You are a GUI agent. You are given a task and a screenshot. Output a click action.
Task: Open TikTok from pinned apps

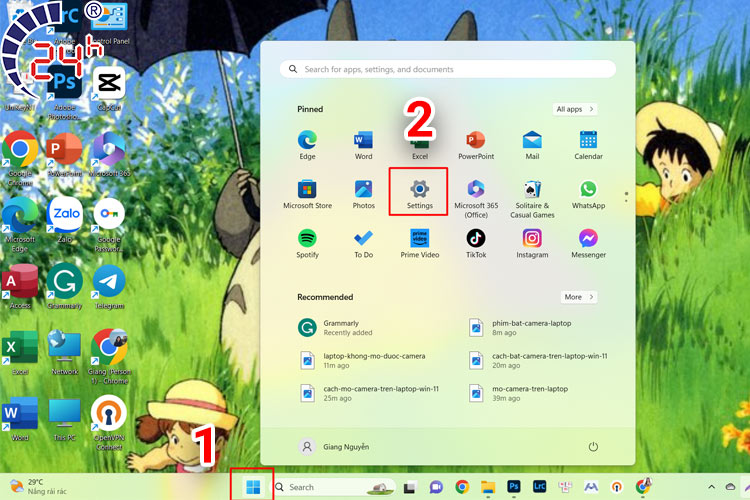476,243
